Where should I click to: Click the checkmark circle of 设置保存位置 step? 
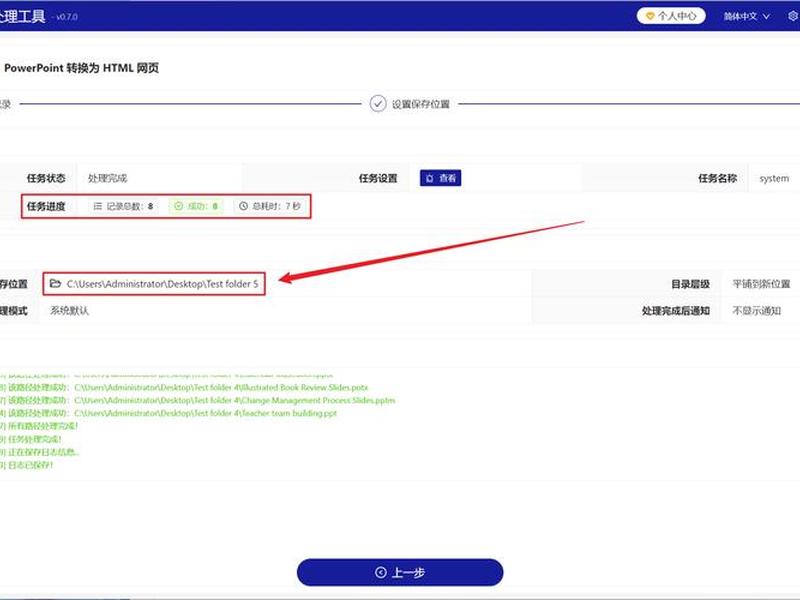point(378,104)
